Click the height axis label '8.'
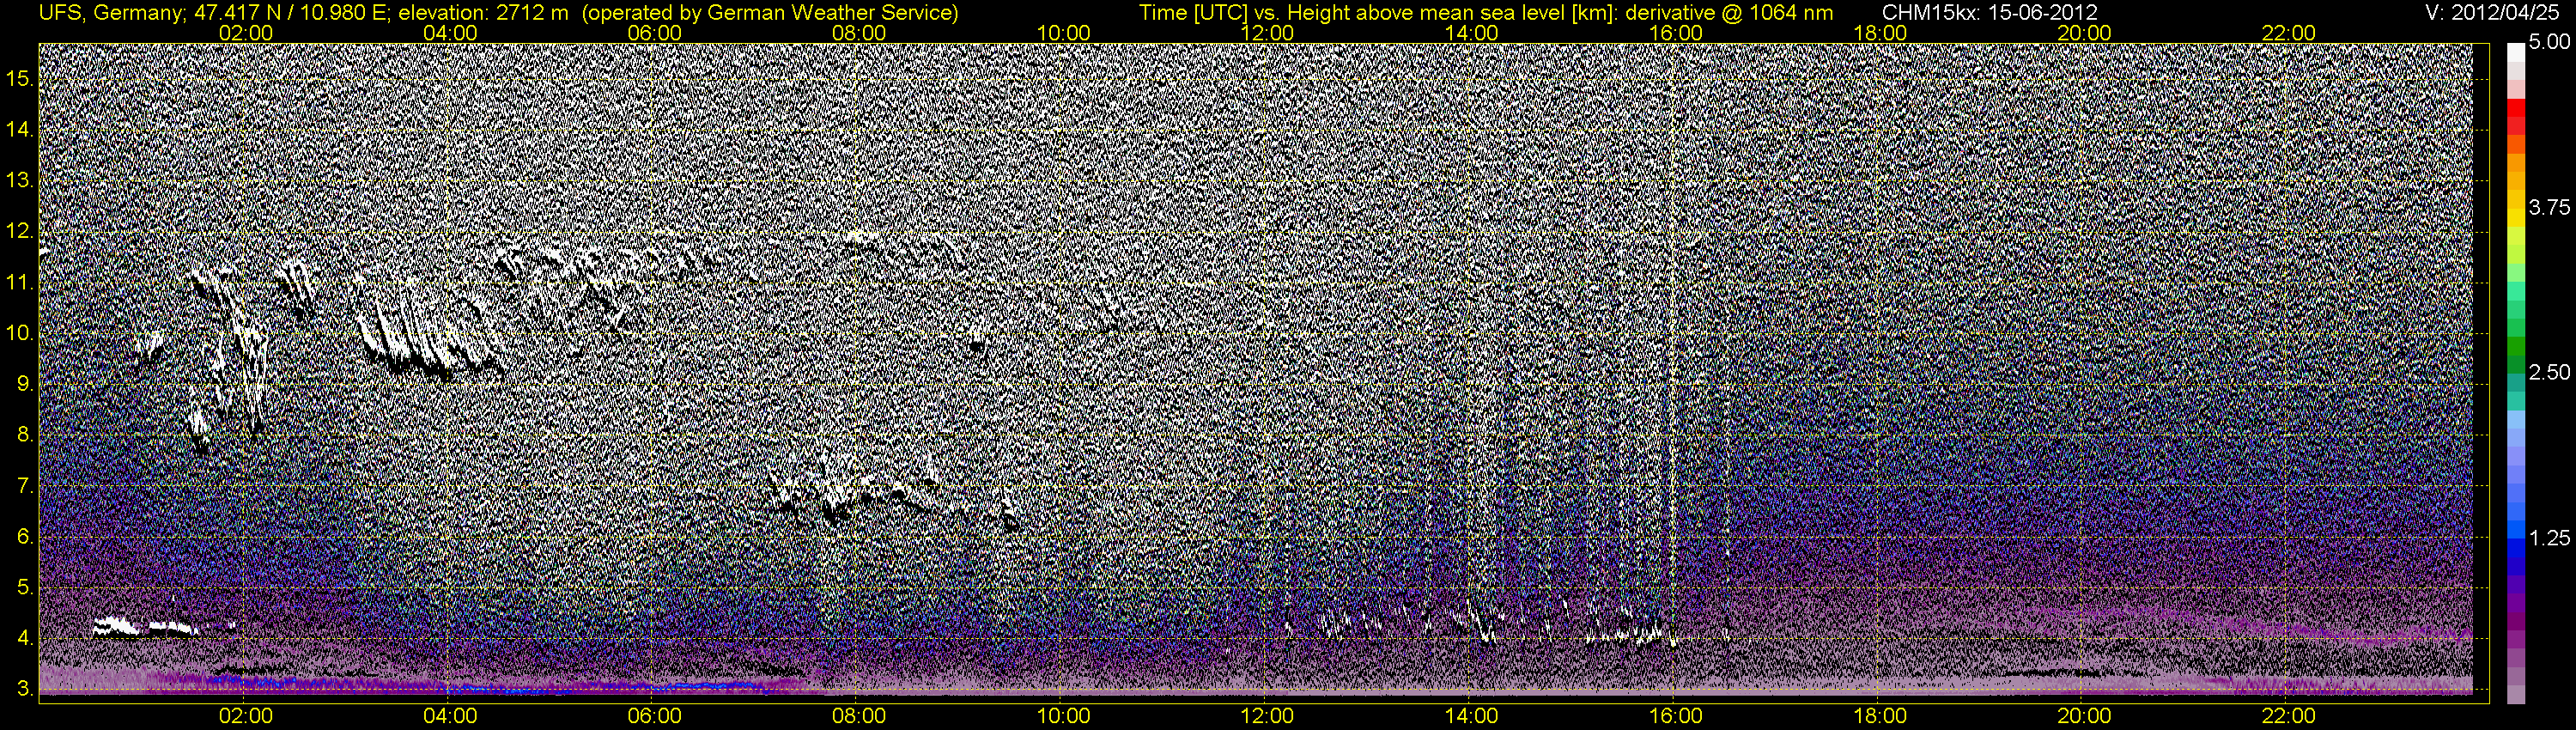Viewport: 2576px width, 730px height. (x=25, y=435)
